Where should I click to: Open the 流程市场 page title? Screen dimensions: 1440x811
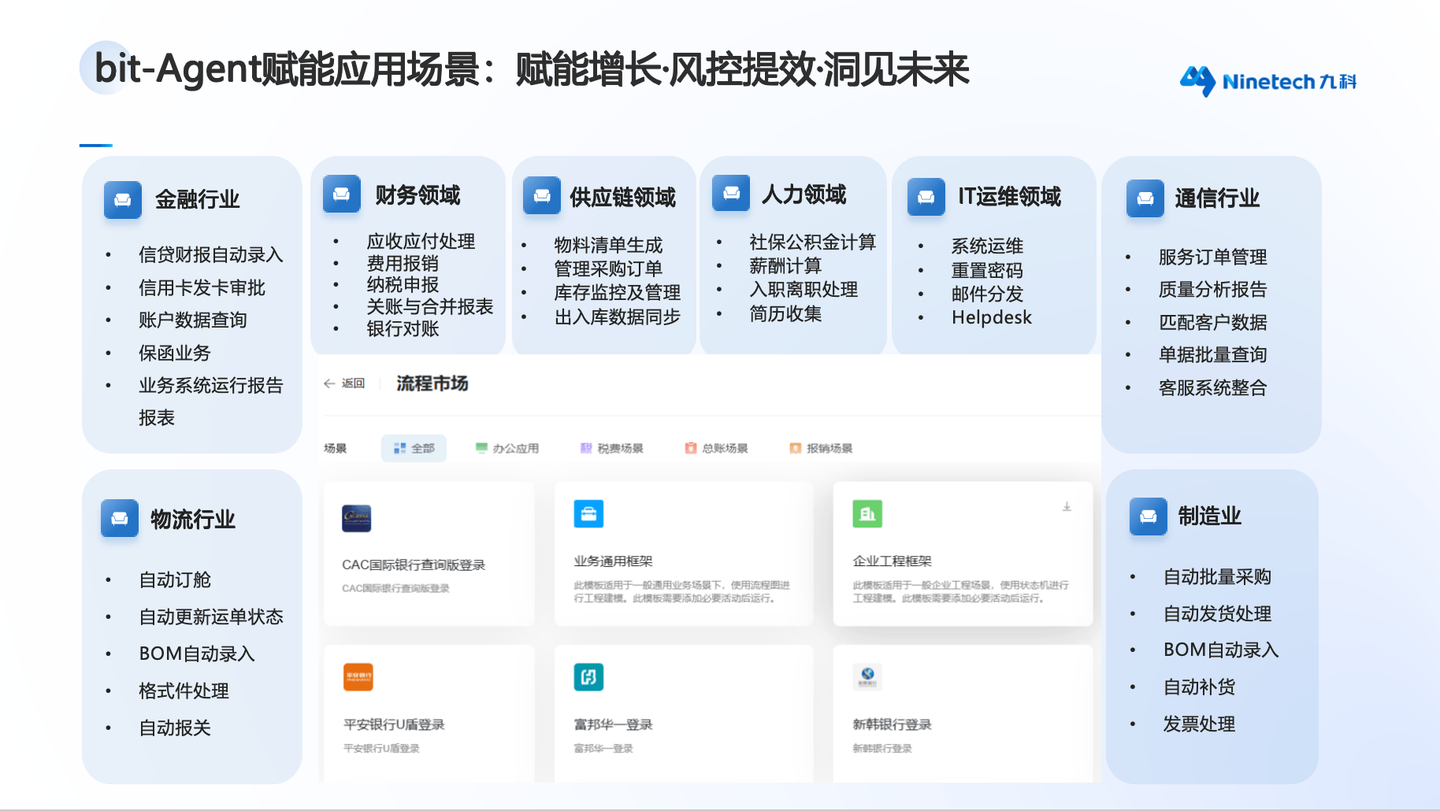point(431,383)
